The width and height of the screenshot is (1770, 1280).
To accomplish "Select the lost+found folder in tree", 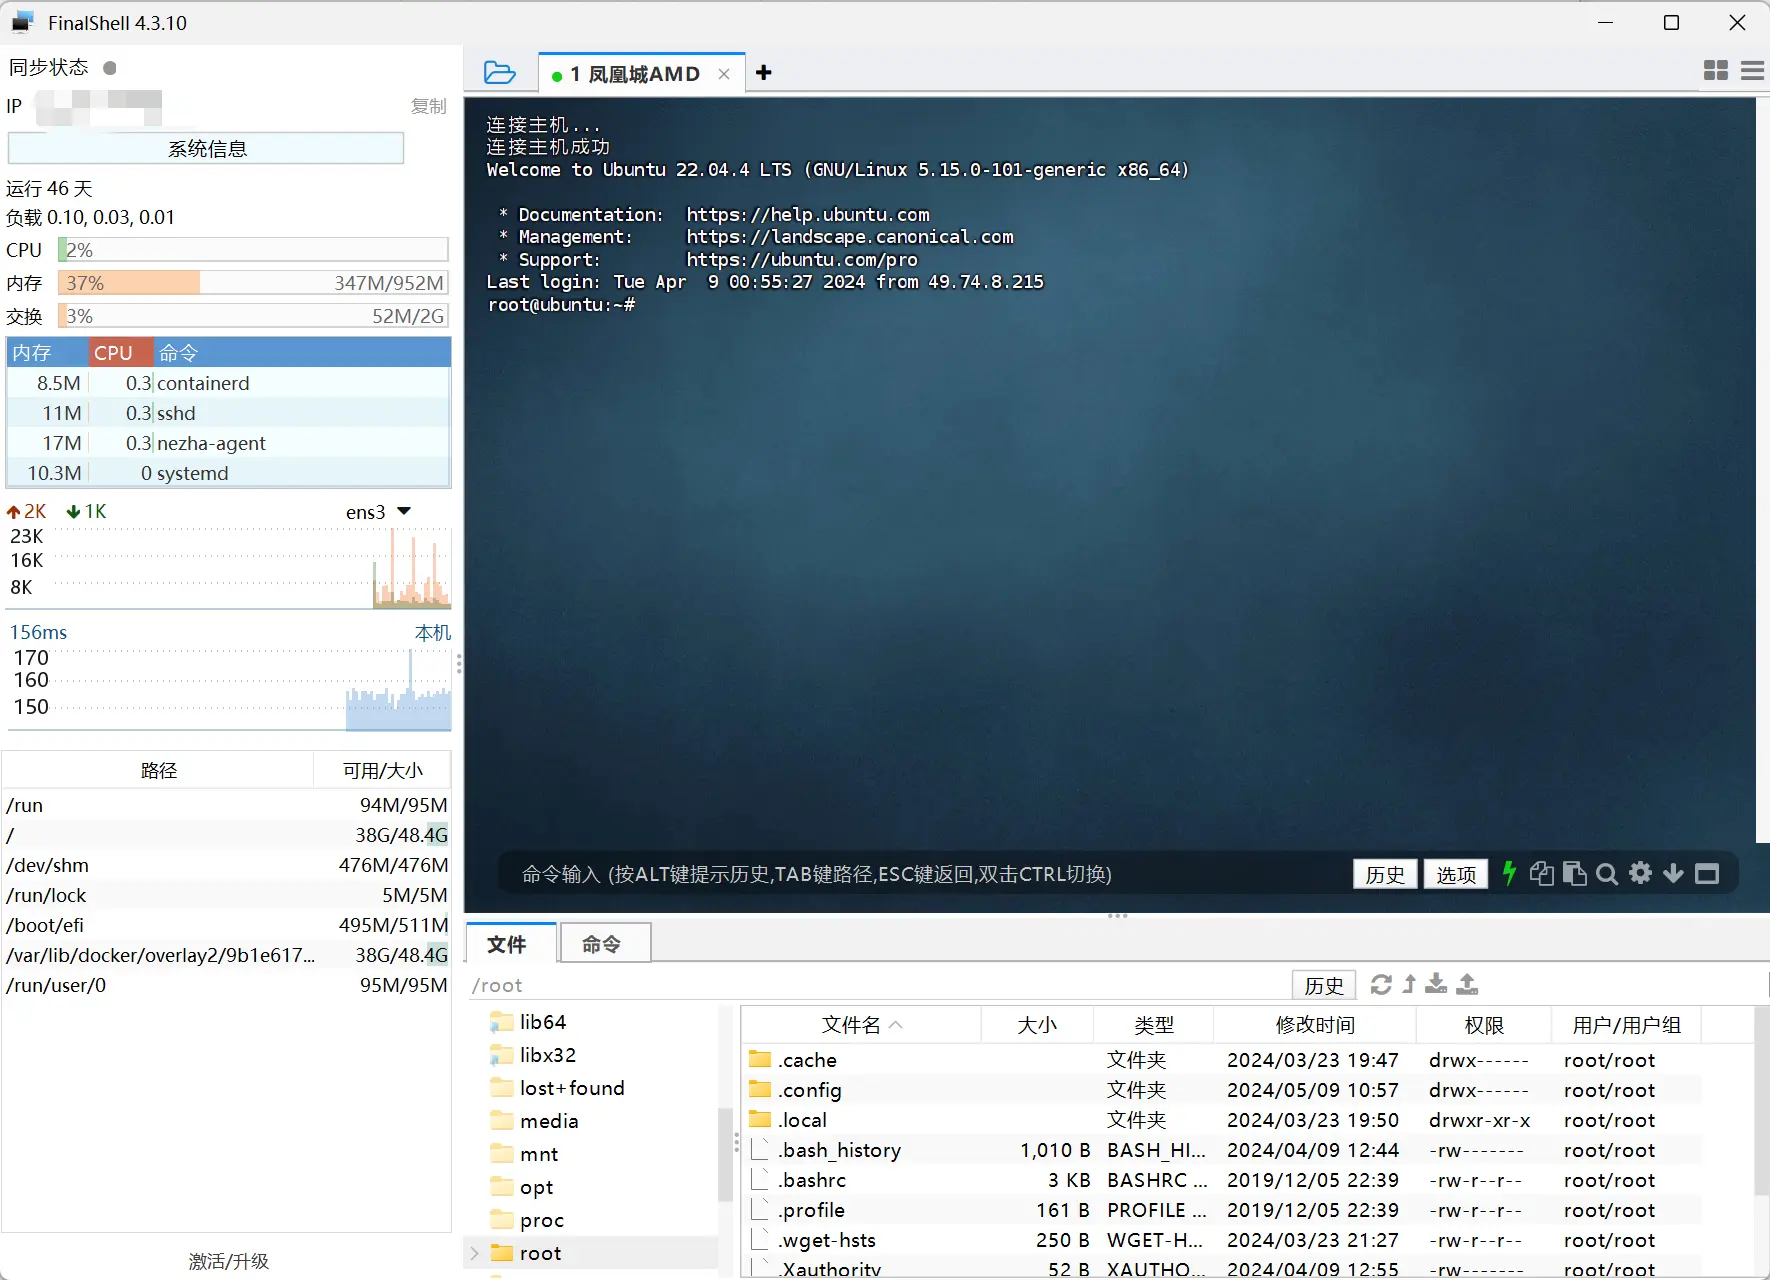I will point(572,1088).
